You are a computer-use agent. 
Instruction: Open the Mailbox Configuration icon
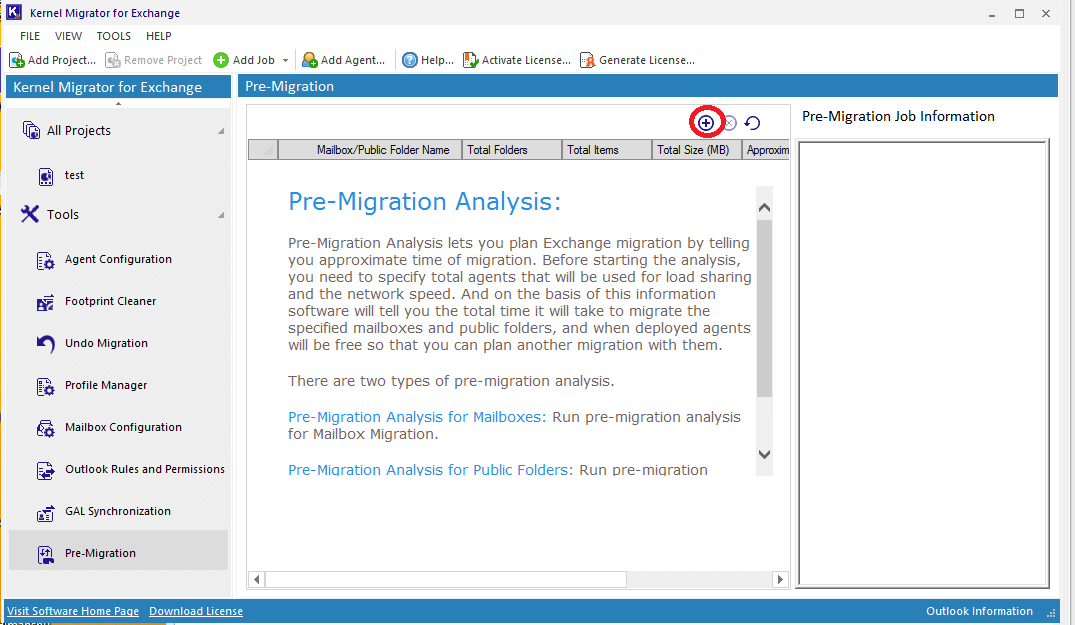45,428
